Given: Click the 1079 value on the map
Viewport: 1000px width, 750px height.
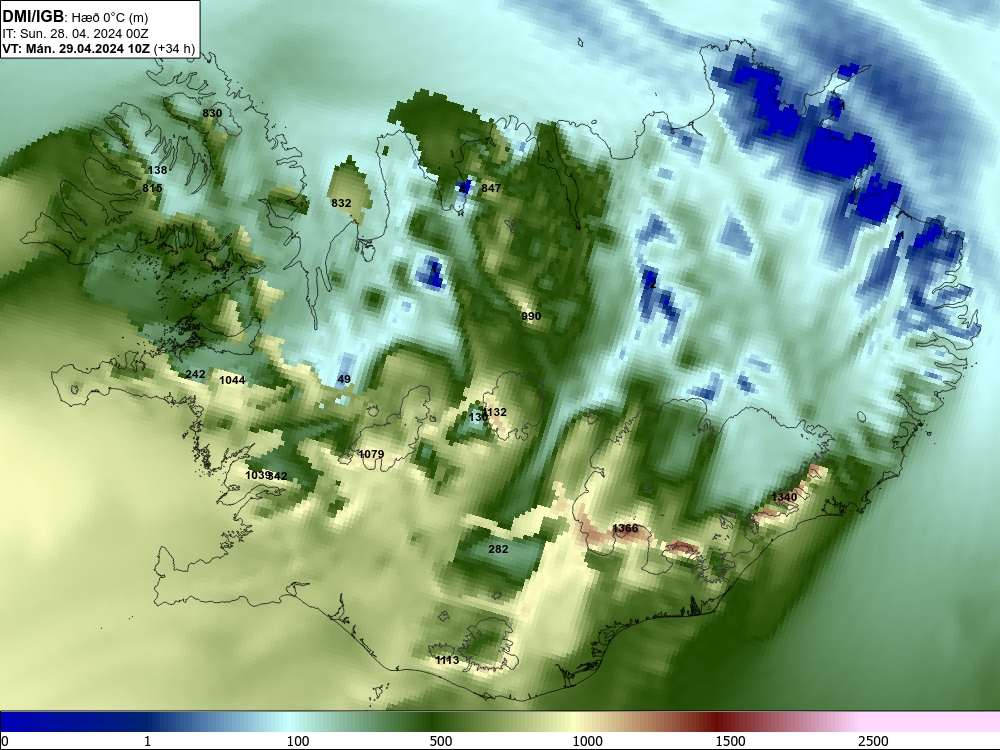Looking at the screenshot, I should point(371,454).
